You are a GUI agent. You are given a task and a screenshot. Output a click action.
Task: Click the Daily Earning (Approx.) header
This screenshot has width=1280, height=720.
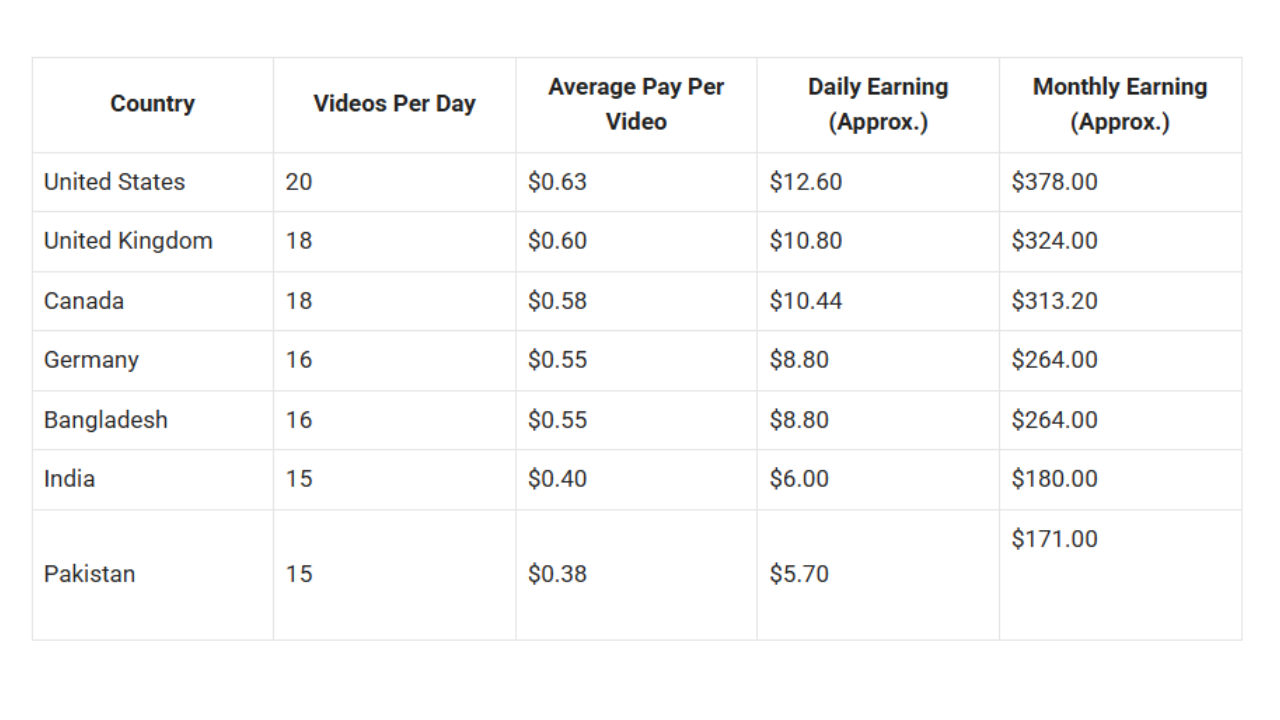pyautogui.click(x=878, y=104)
